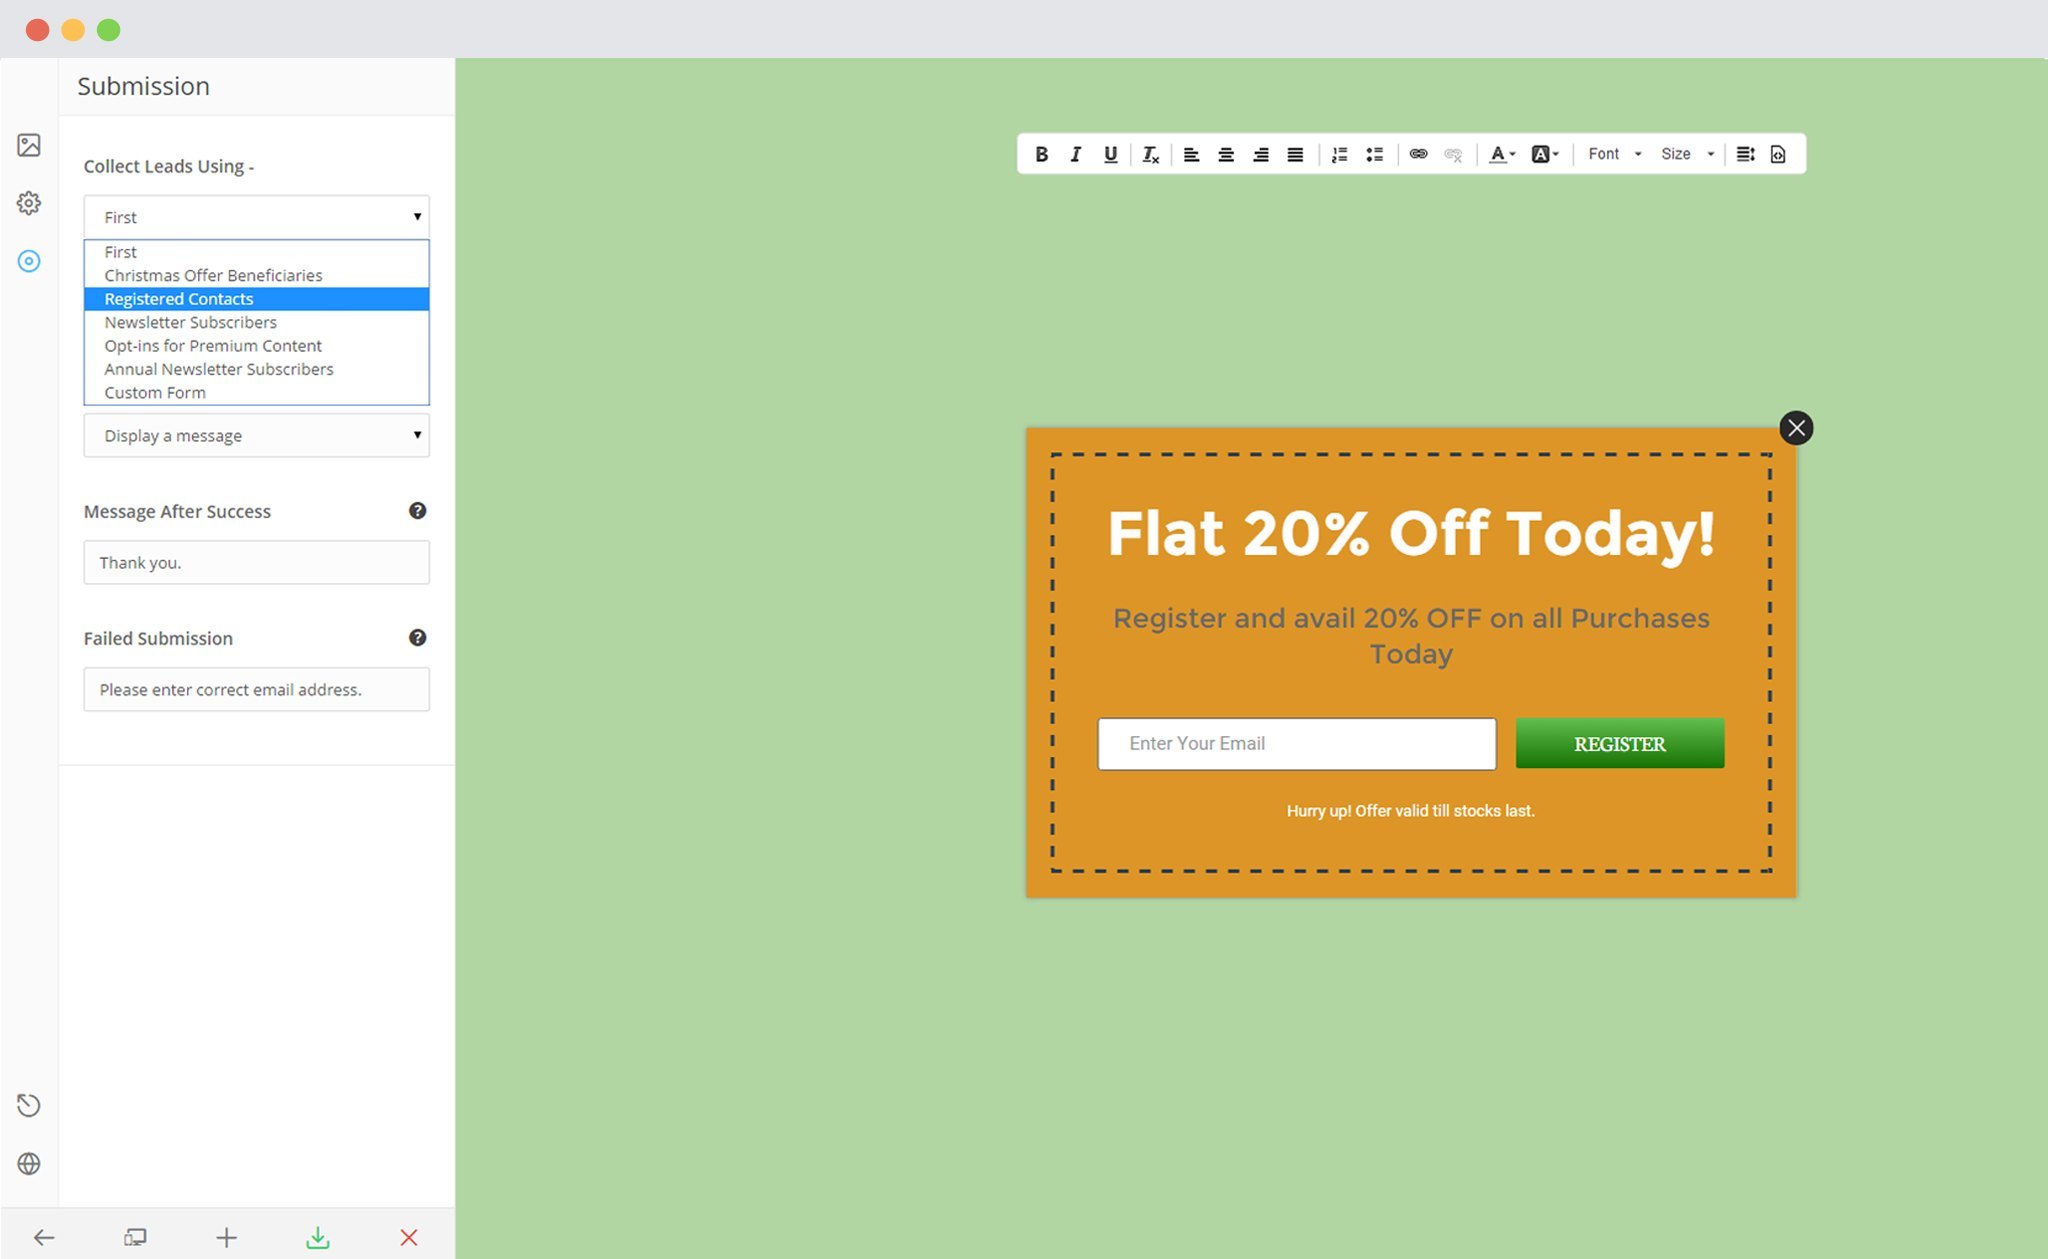The height and width of the screenshot is (1259, 2048).
Task: Click the font color swatch icon
Action: click(x=1497, y=152)
